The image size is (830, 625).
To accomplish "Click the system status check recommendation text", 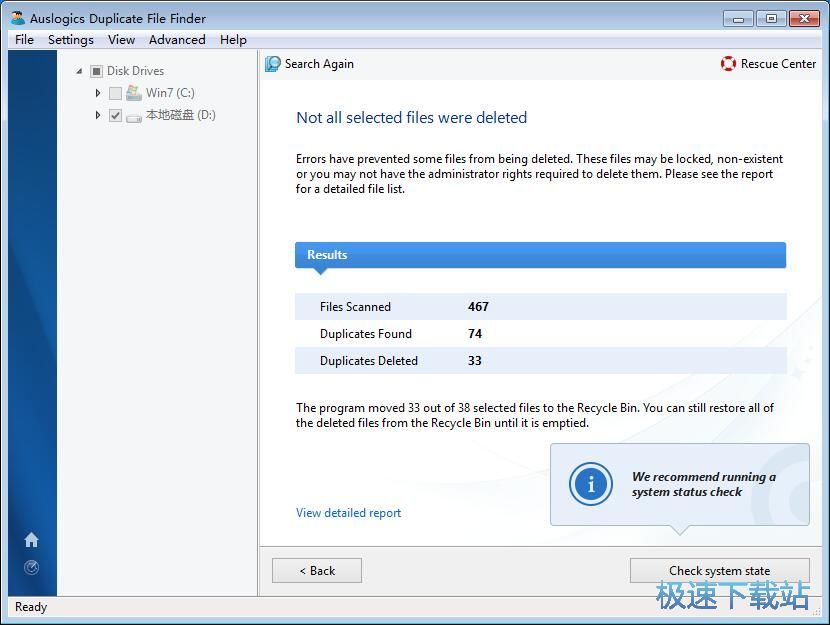I will [x=703, y=484].
